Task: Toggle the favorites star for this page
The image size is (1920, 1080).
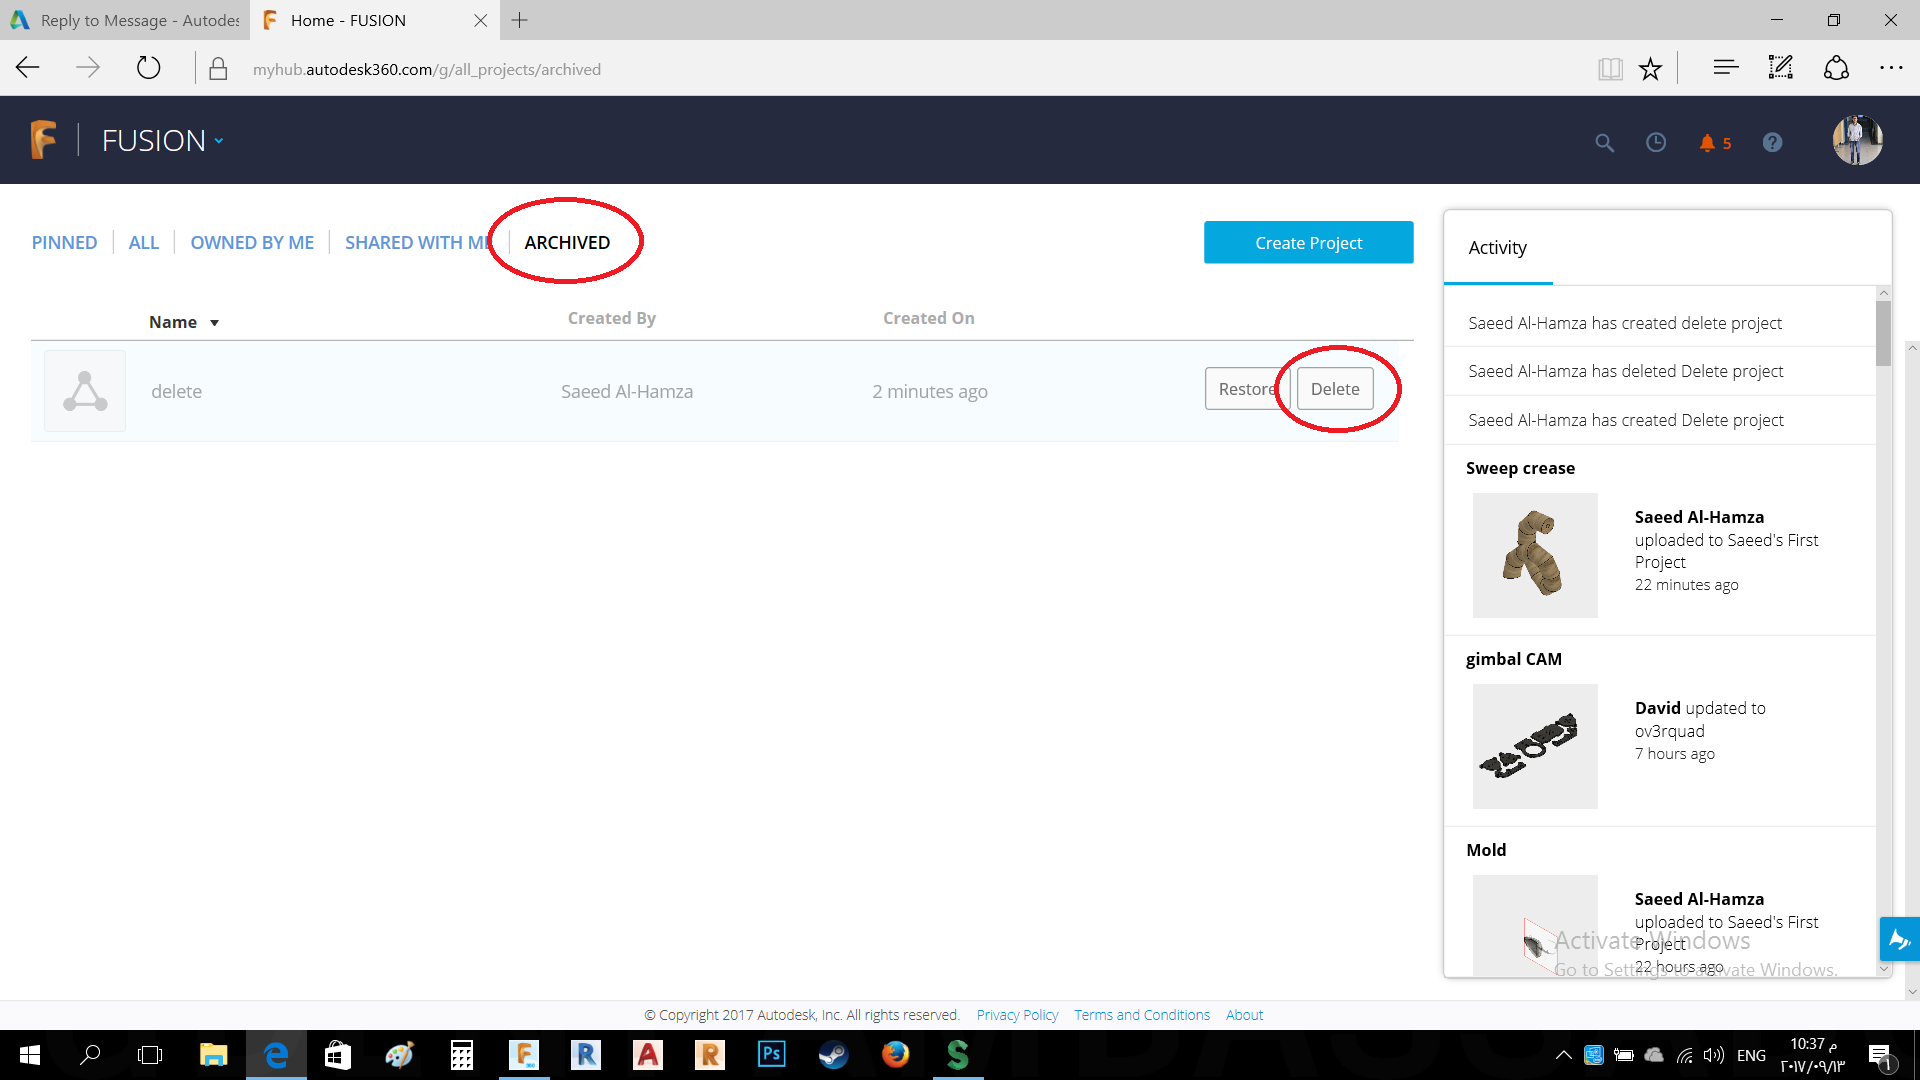Action: coord(1651,68)
